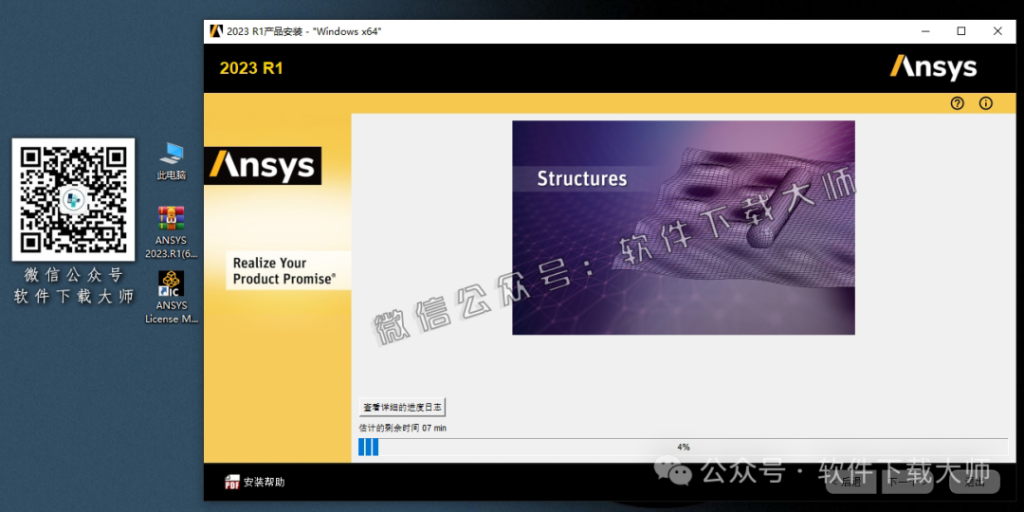Click the 退出 exit button
This screenshot has width=1024, height=512.
click(974, 483)
